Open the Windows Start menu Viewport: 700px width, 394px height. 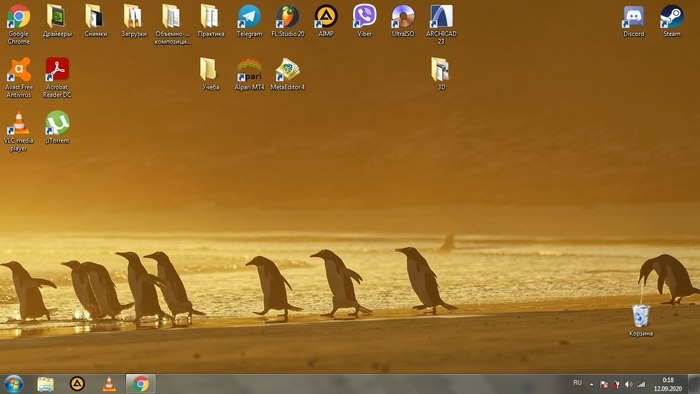point(13,384)
